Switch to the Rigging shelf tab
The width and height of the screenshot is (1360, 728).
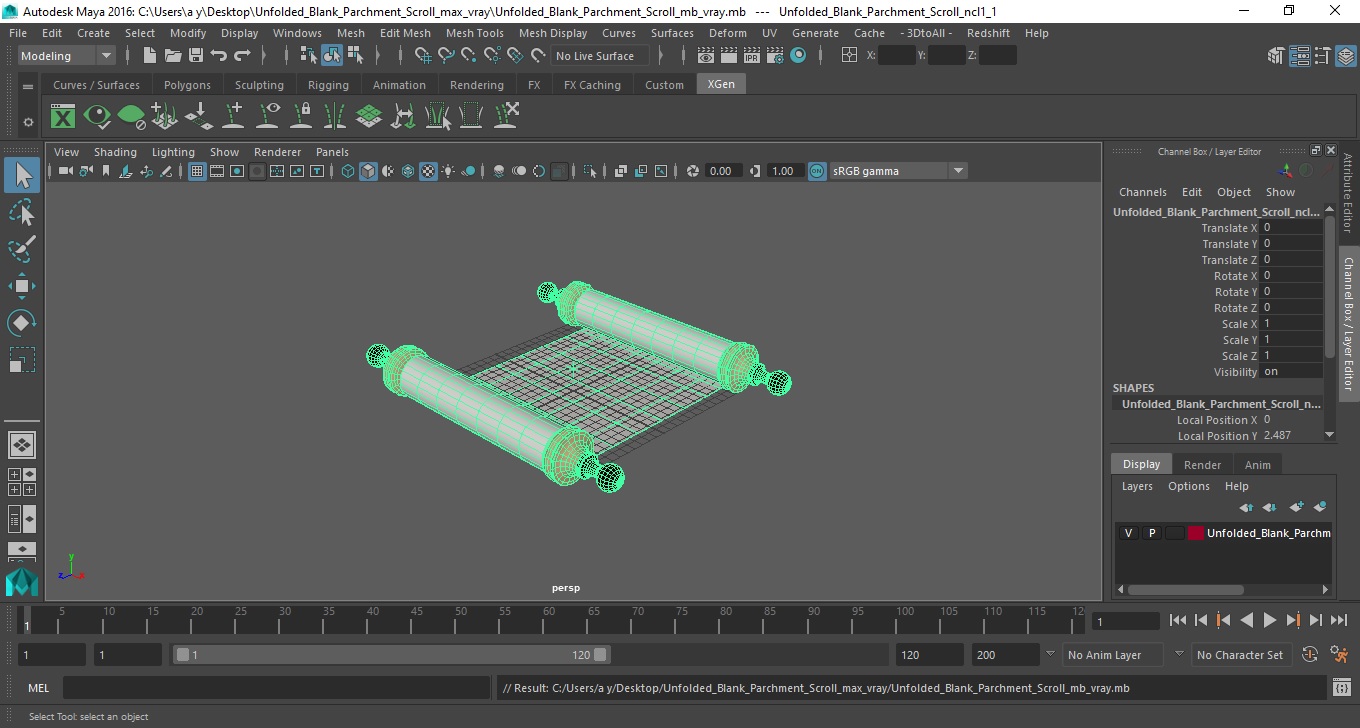pyautogui.click(x=328, y=85)
